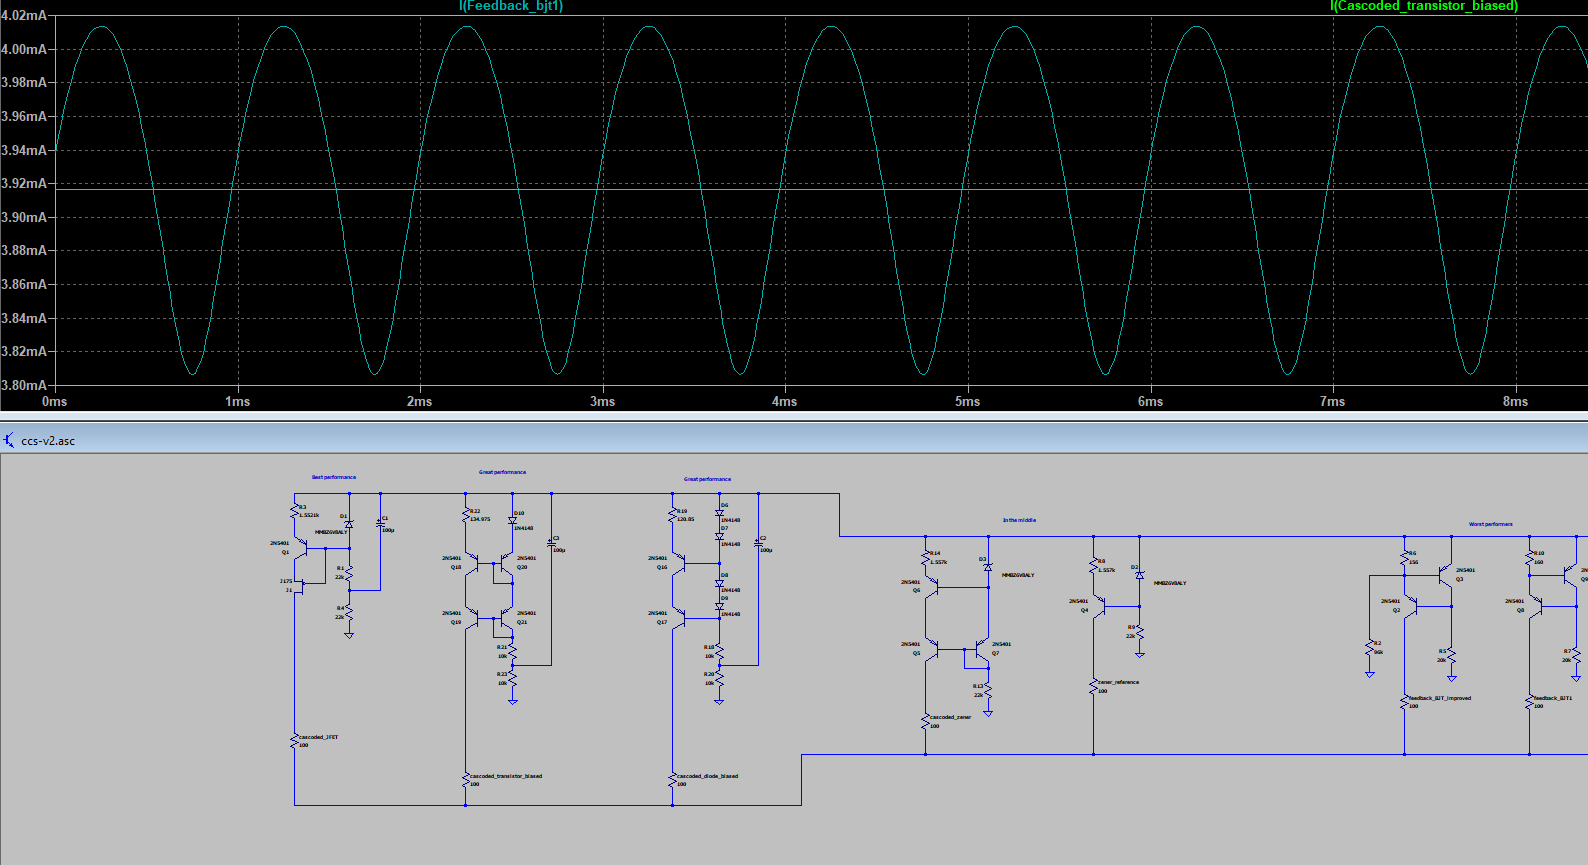This screenshot has height=865, width=1588.
Task: Click capacitor C2 100µ
Action: [758, 542]
